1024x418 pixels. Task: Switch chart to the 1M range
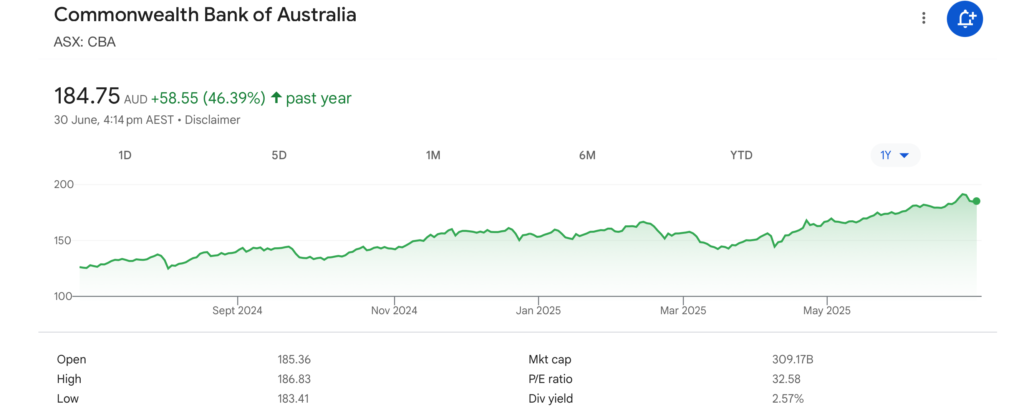coord(433,155)
